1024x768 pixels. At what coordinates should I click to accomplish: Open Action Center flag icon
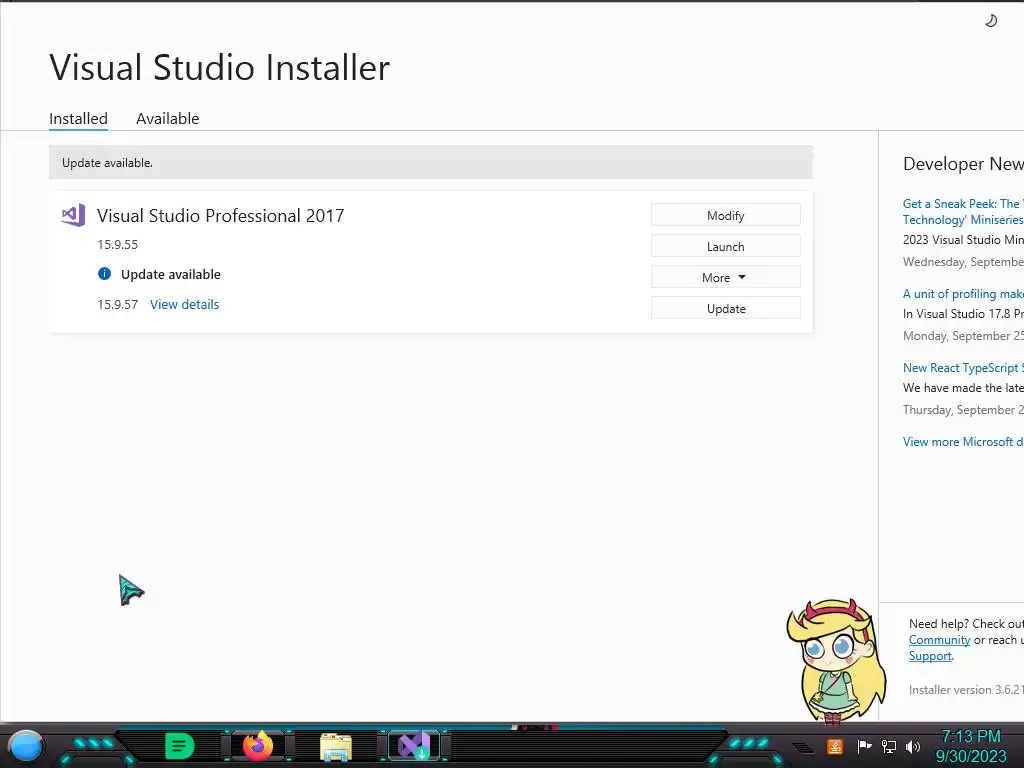click(864, 746)
